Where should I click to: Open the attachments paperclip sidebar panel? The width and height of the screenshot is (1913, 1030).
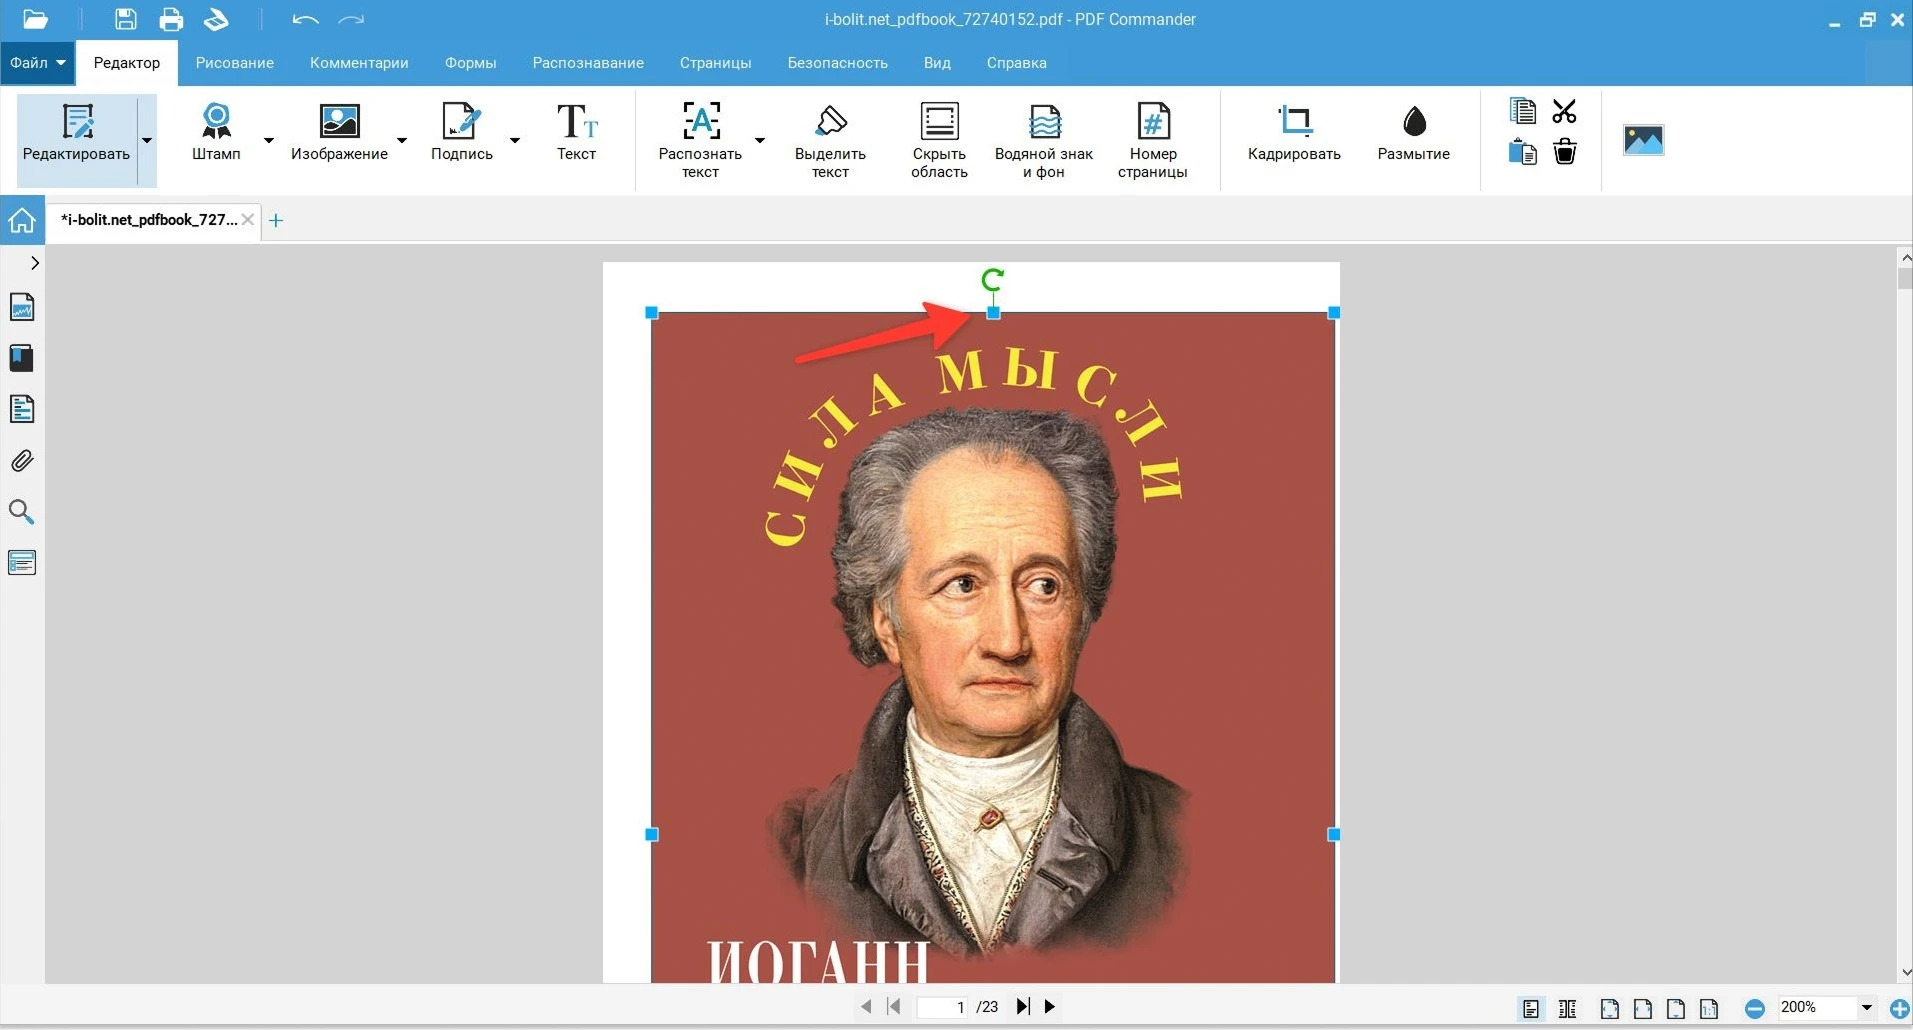tap(22, 461)
